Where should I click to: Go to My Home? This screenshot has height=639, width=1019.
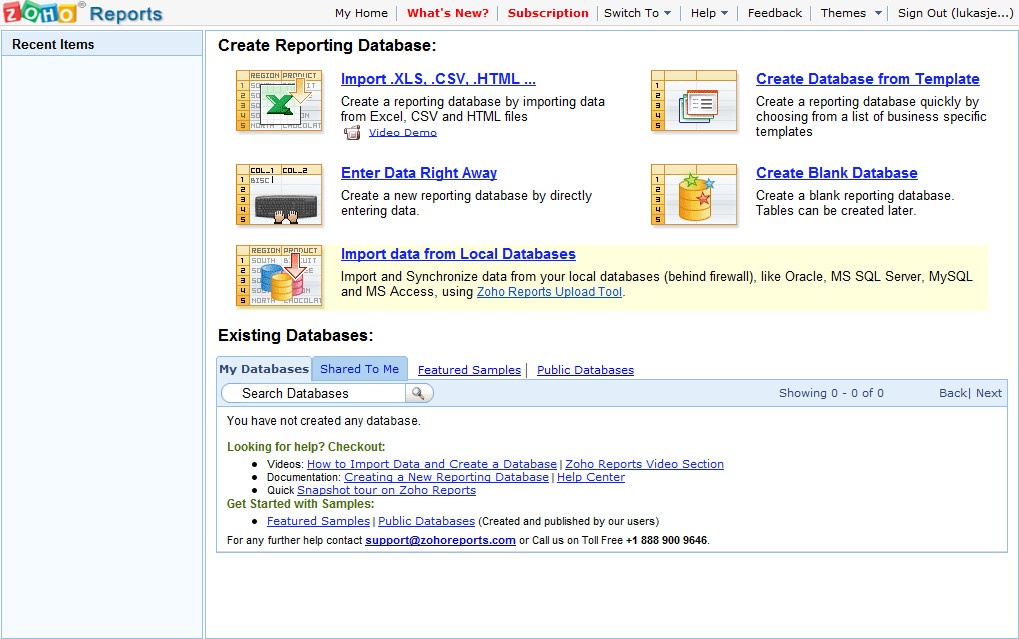tap(361, 13)
